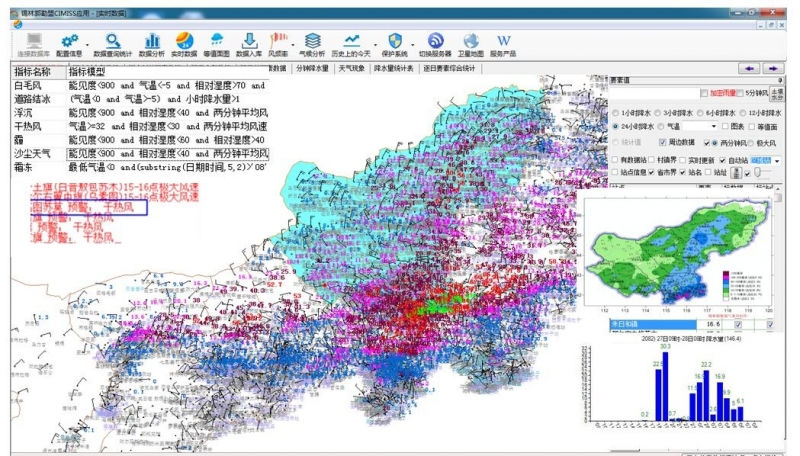Select the 1小时降水 radio button
This screenshot has height=456, width=800.
tap(616, 114)
